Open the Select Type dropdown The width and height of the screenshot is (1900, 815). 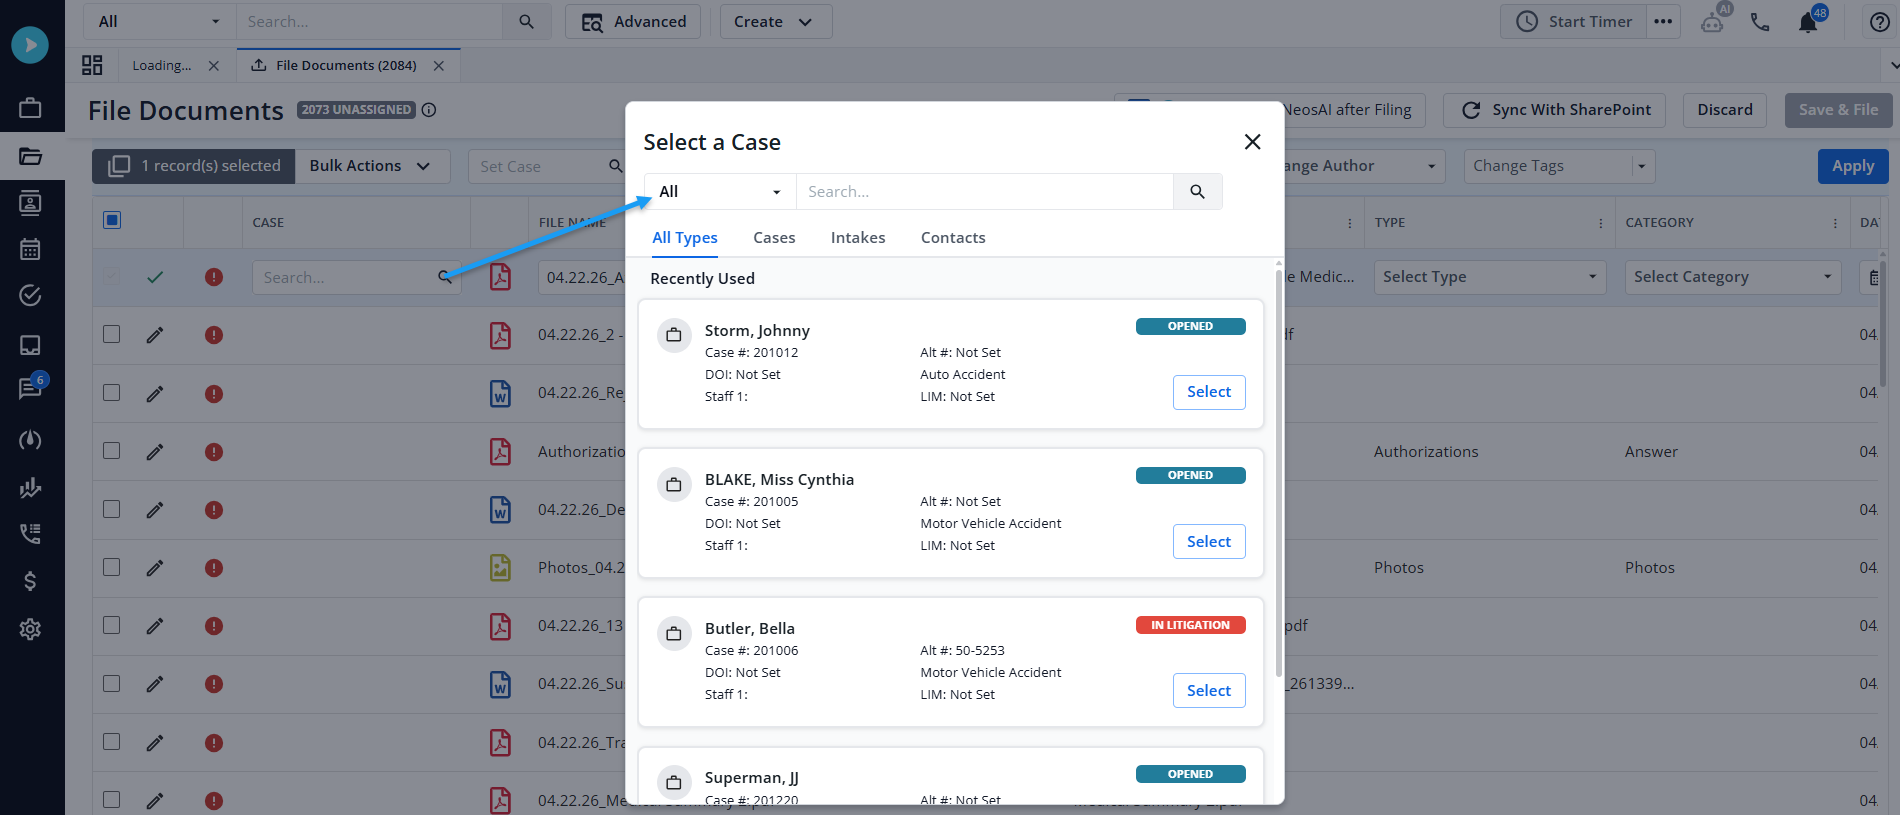tap(1490, 277)
